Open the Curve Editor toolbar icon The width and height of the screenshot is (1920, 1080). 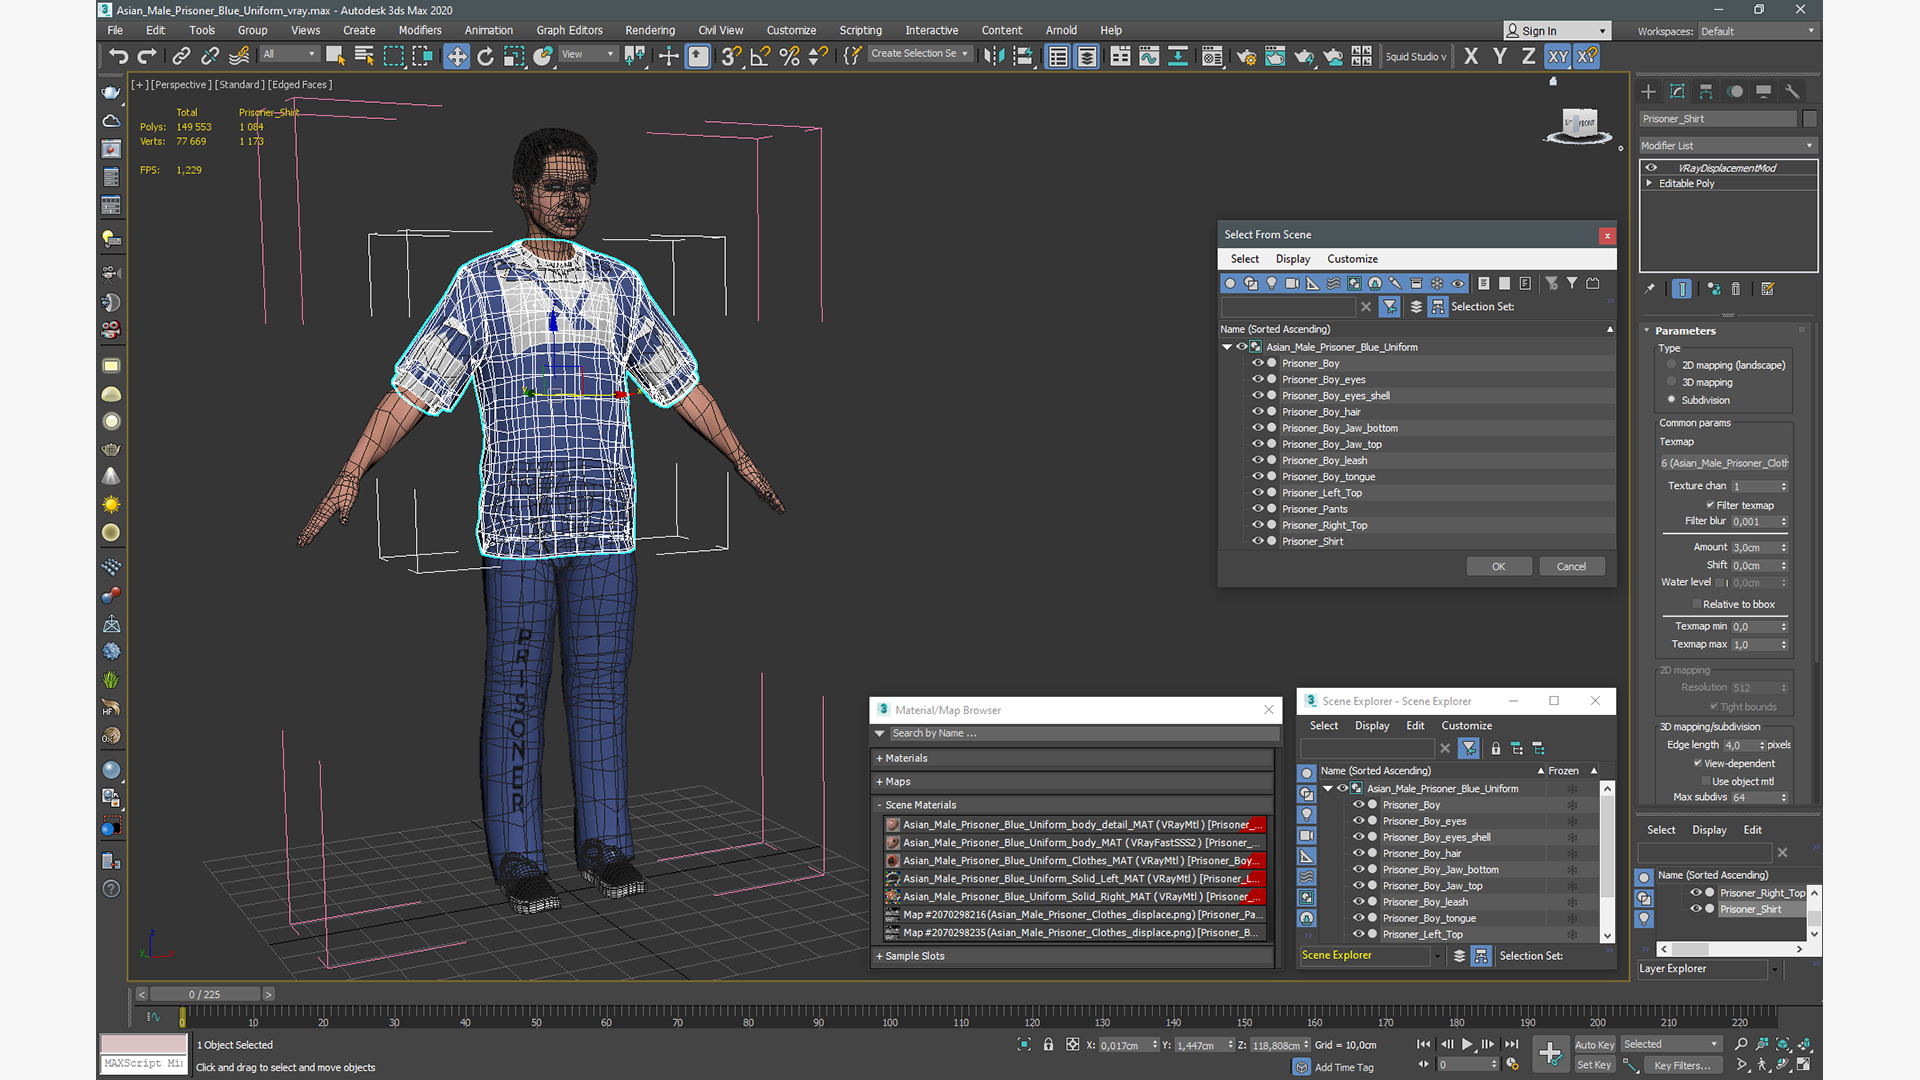point(1149,56)
